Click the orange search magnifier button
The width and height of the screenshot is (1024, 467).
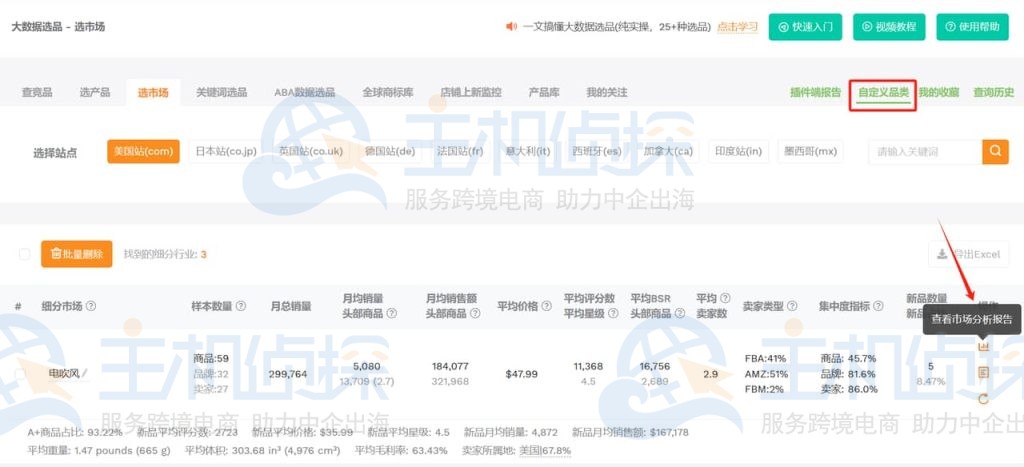coord(995,152)
